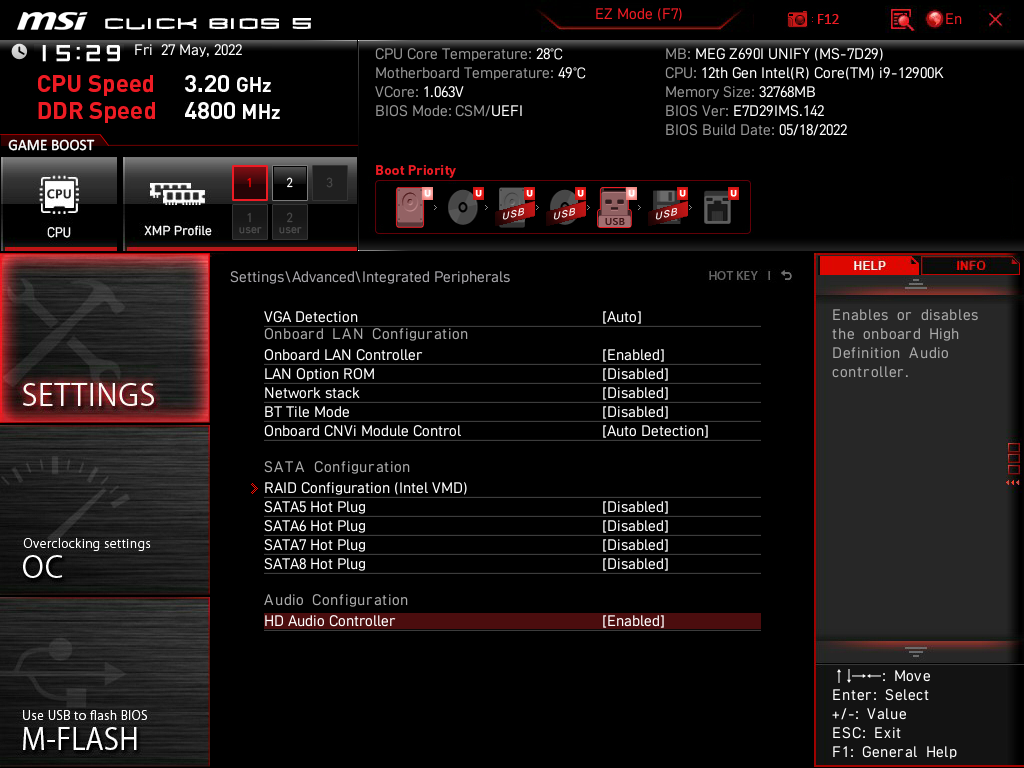Image resolution: width=1024 pixels, height=768 pixels.
Task: Click the clock icon beside the time
Action: pos(19,52)
